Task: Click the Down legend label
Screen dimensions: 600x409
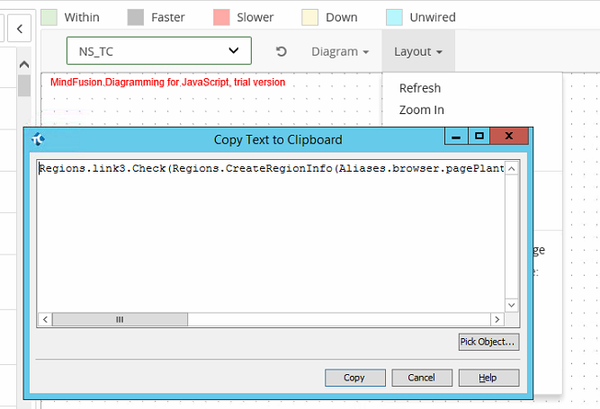Action: 341,17
